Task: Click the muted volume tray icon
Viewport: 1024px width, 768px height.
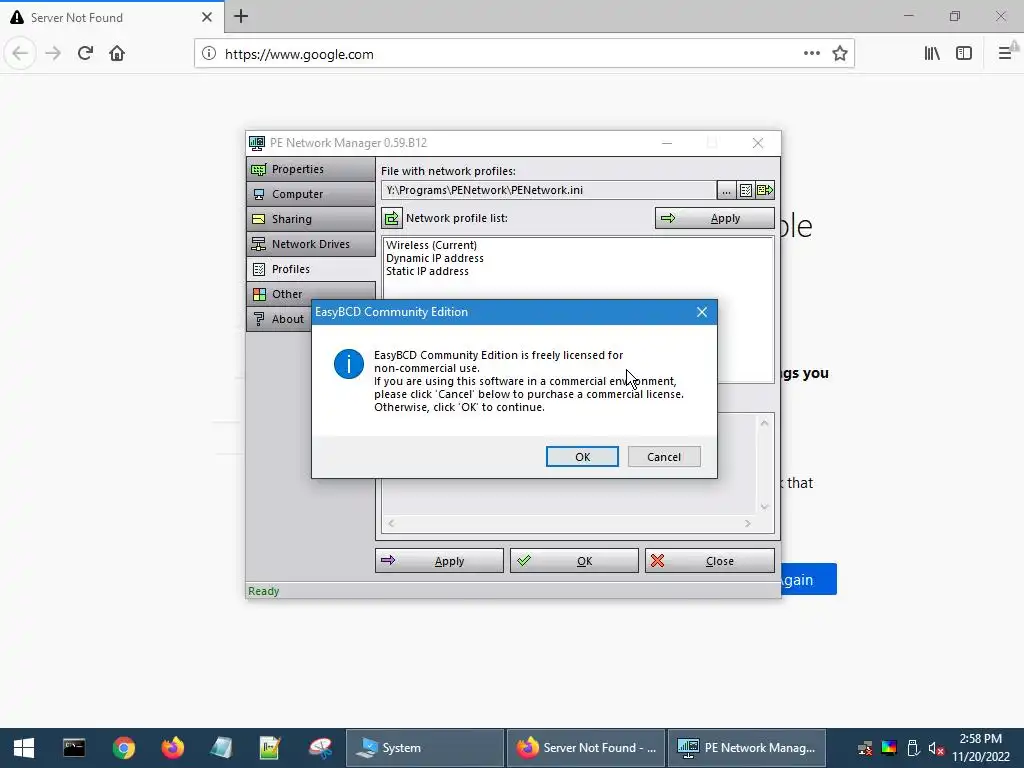Action: [936, 748]
